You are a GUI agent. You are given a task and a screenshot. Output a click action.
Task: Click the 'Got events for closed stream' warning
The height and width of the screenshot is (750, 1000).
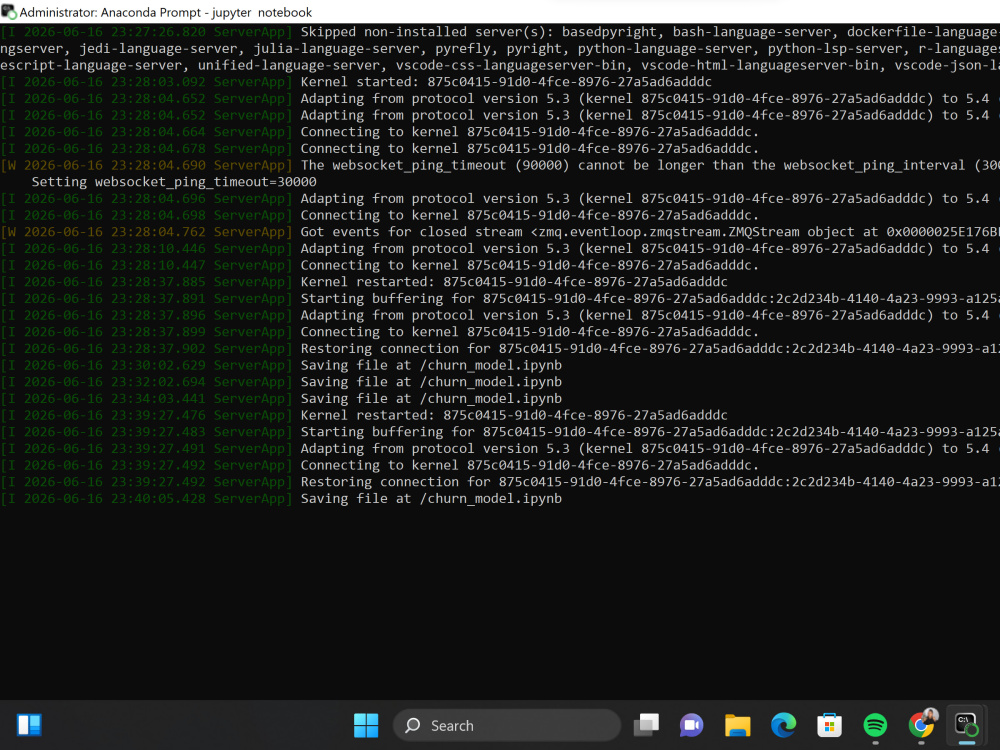pos(500,232)
